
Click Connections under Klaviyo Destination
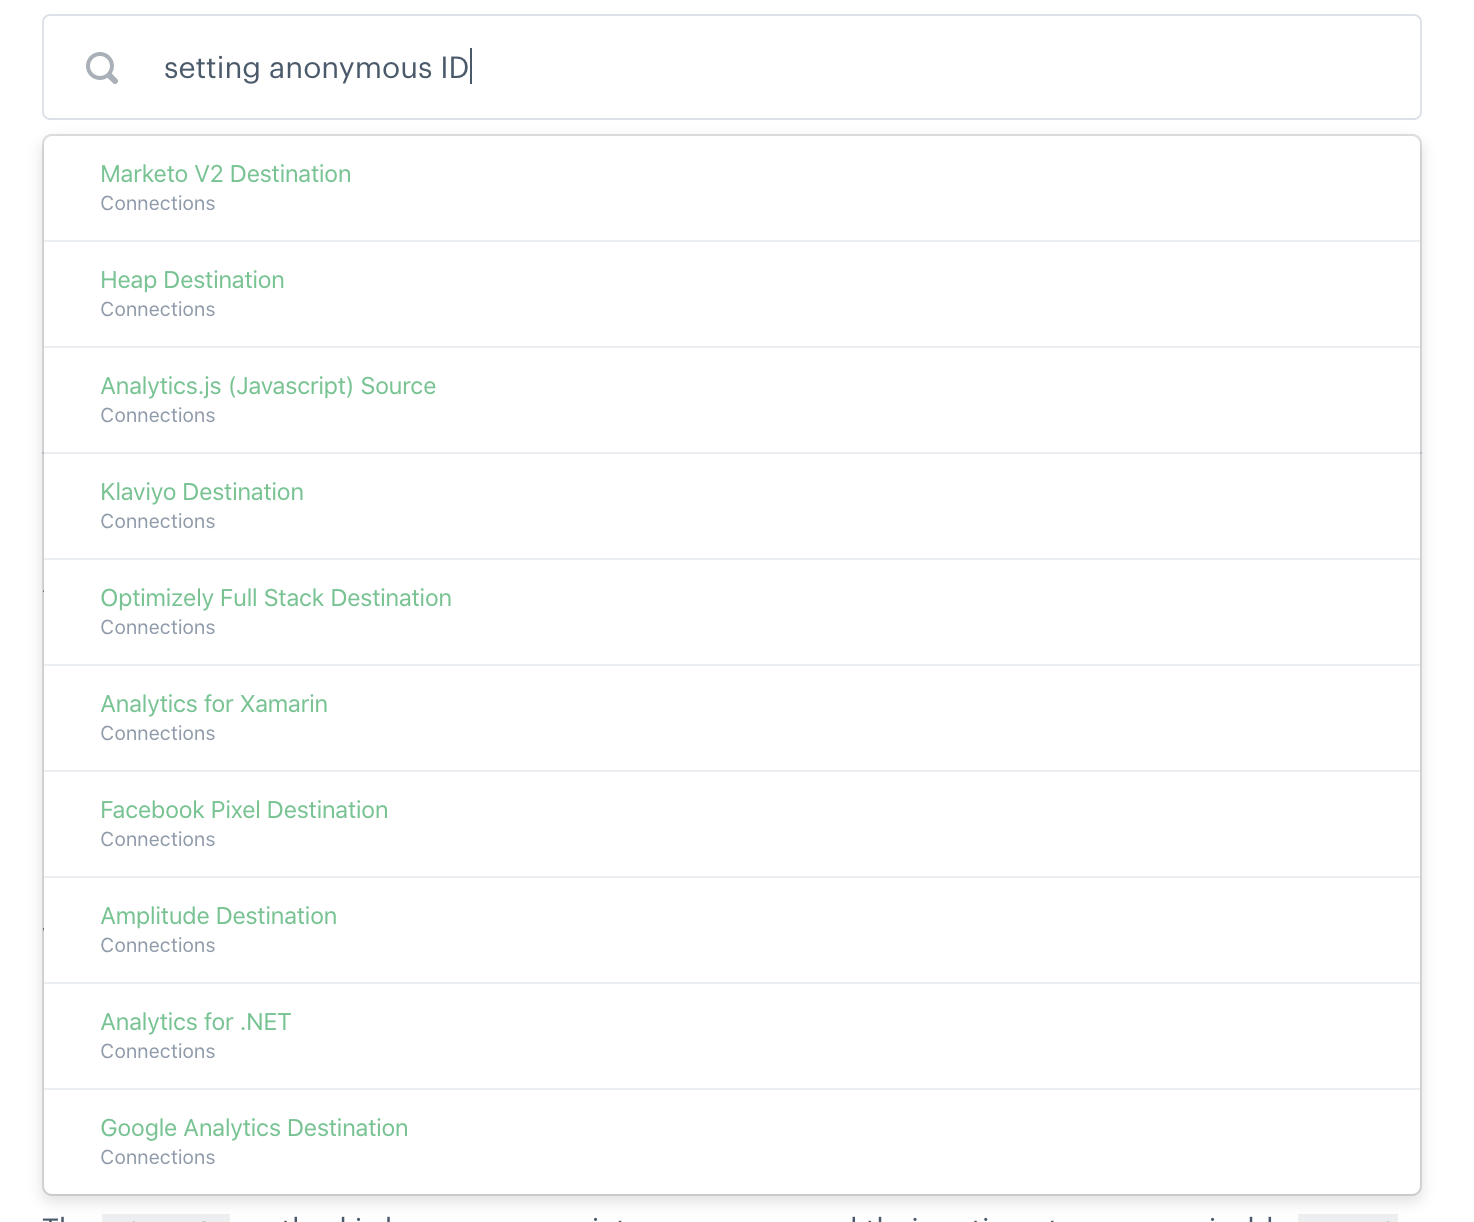[x=157, y=521]
